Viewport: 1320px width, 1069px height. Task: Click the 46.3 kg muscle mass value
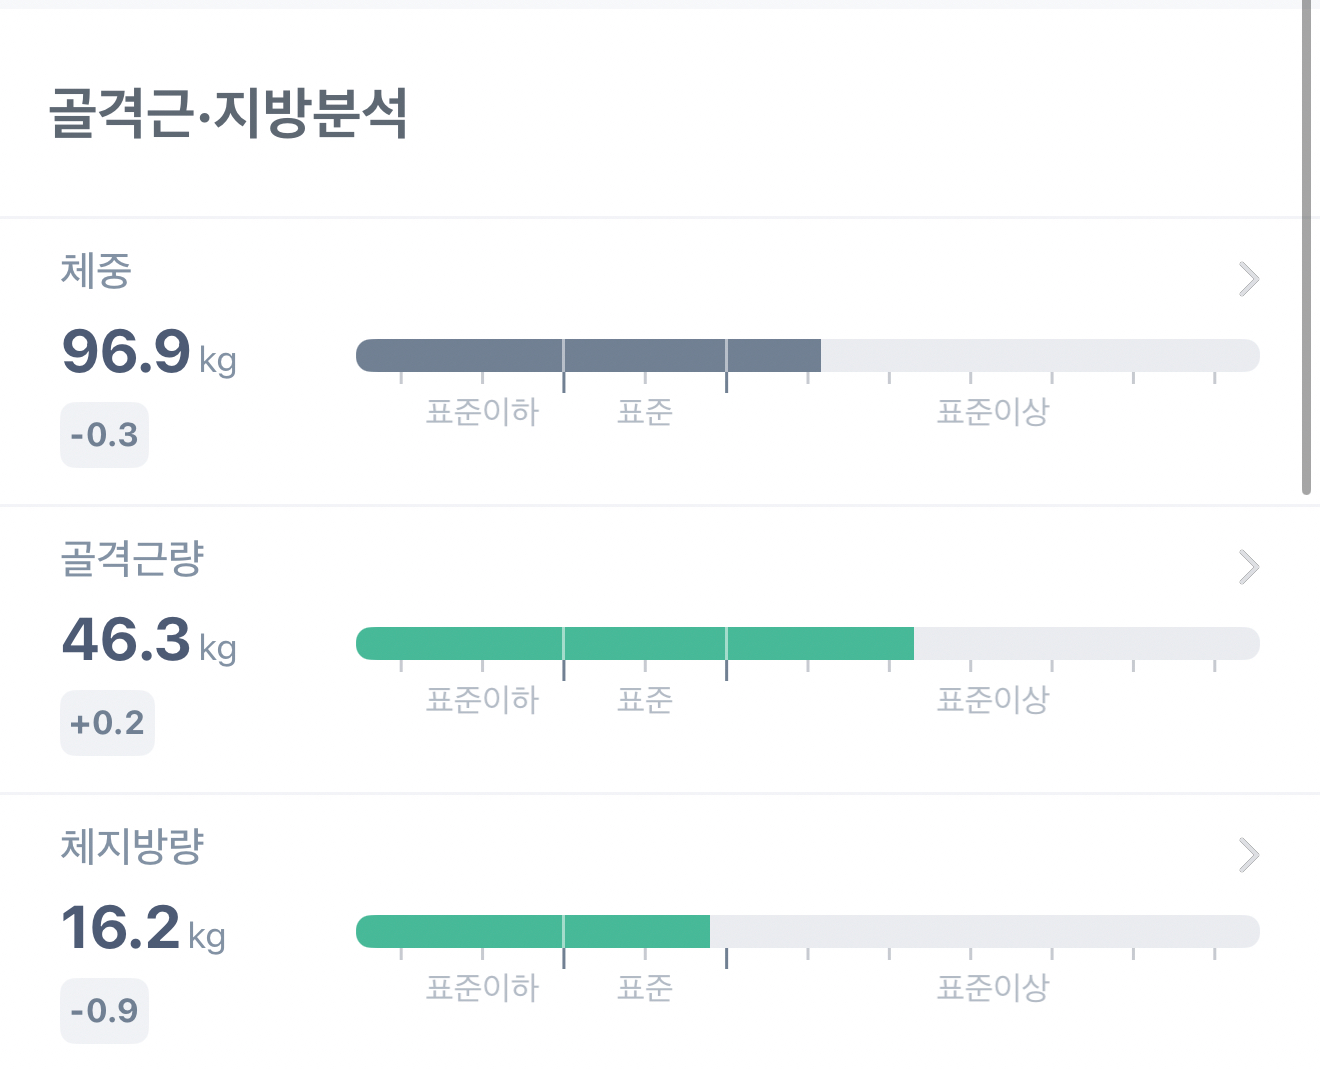tap(148, 641)
